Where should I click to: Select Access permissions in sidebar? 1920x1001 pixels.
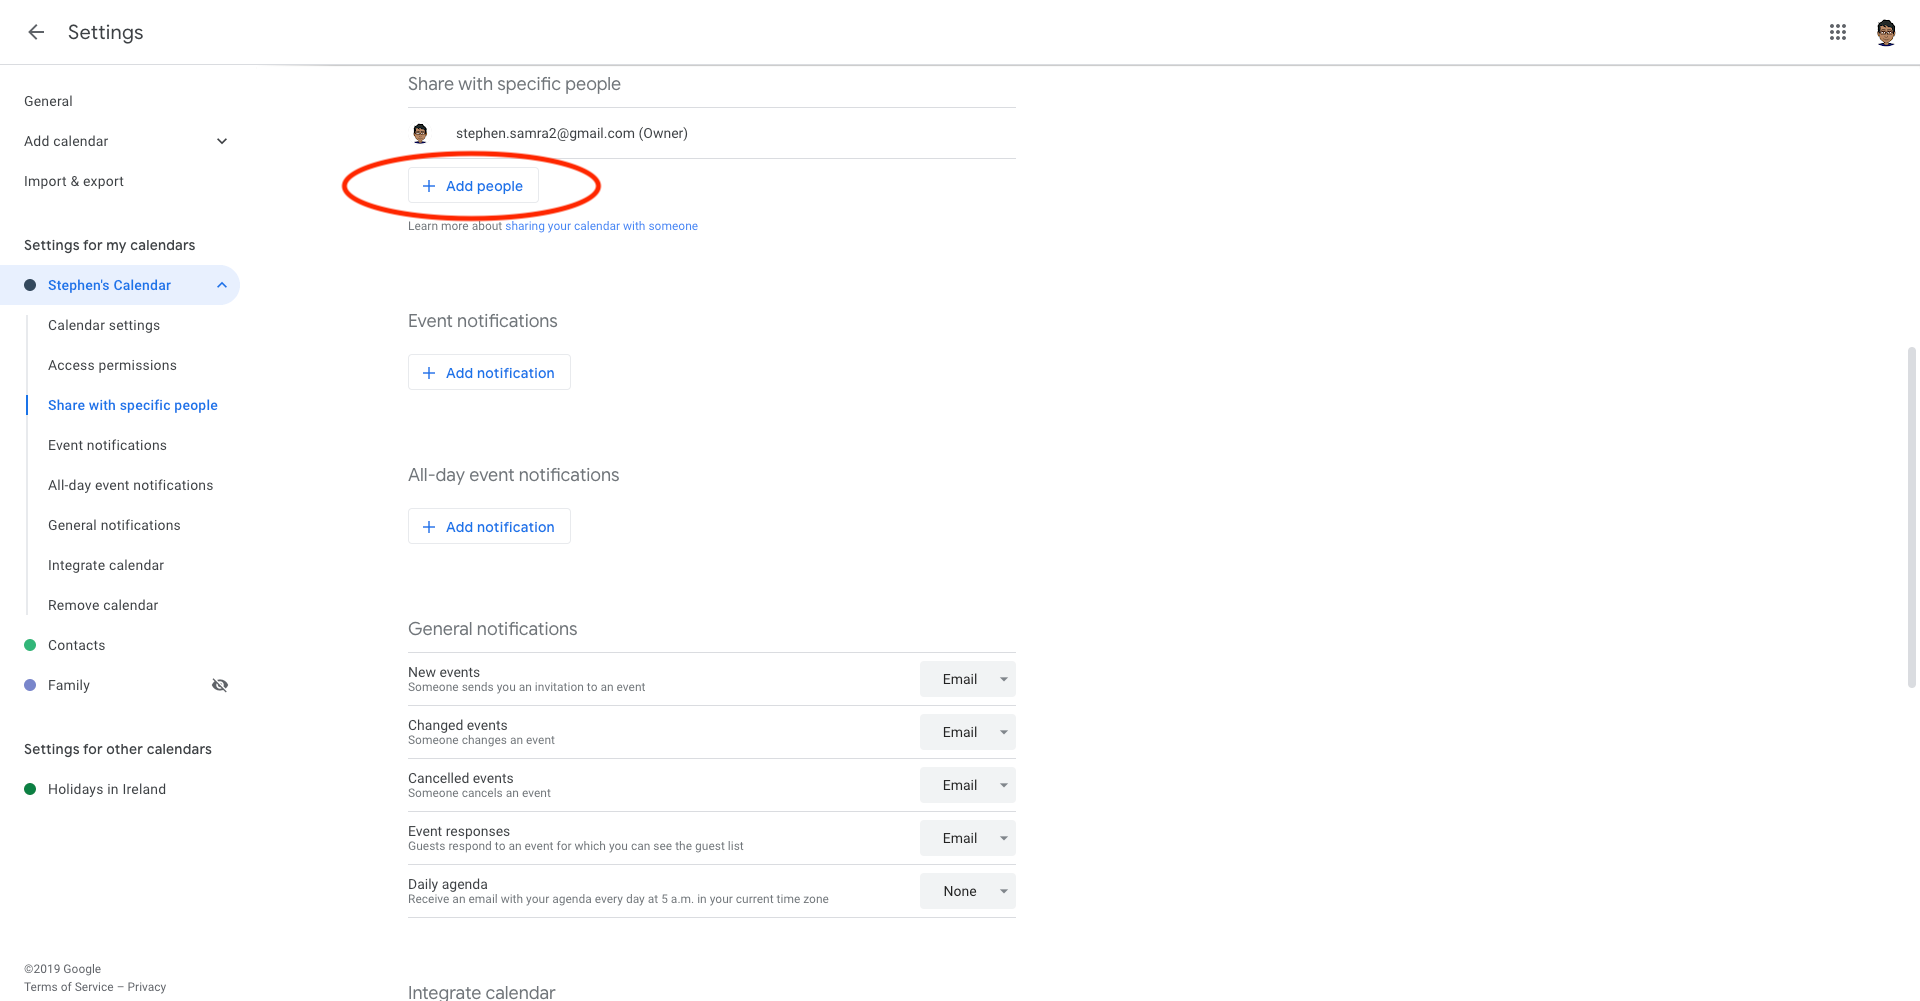click(112, 365)
